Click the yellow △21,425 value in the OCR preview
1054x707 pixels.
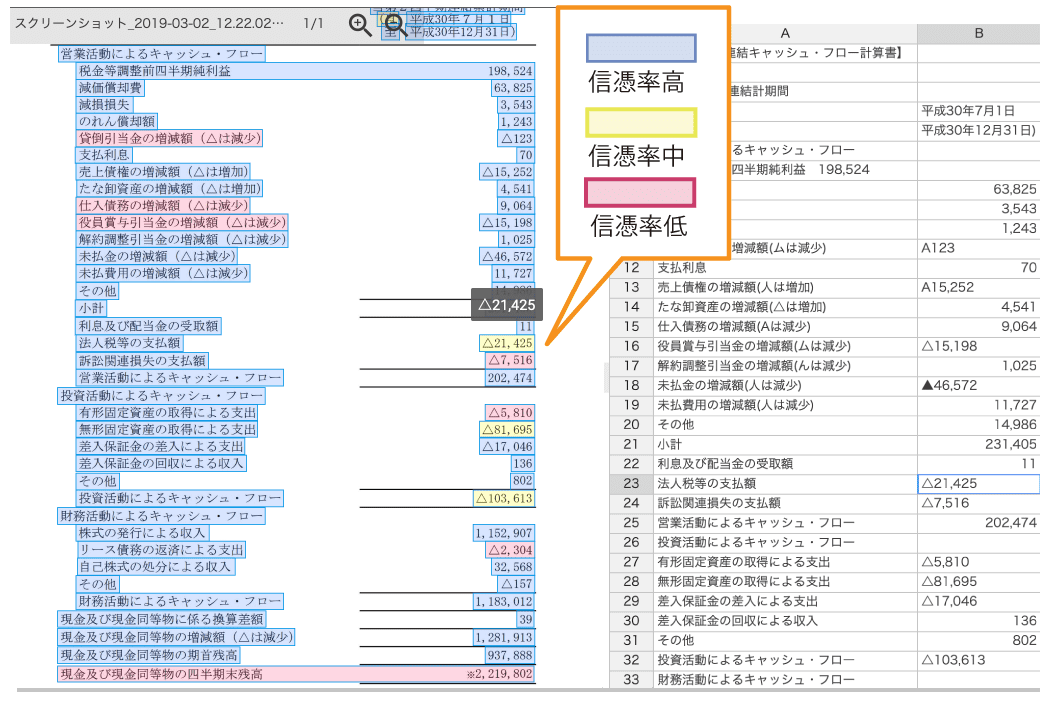click(x=507, y=343)
